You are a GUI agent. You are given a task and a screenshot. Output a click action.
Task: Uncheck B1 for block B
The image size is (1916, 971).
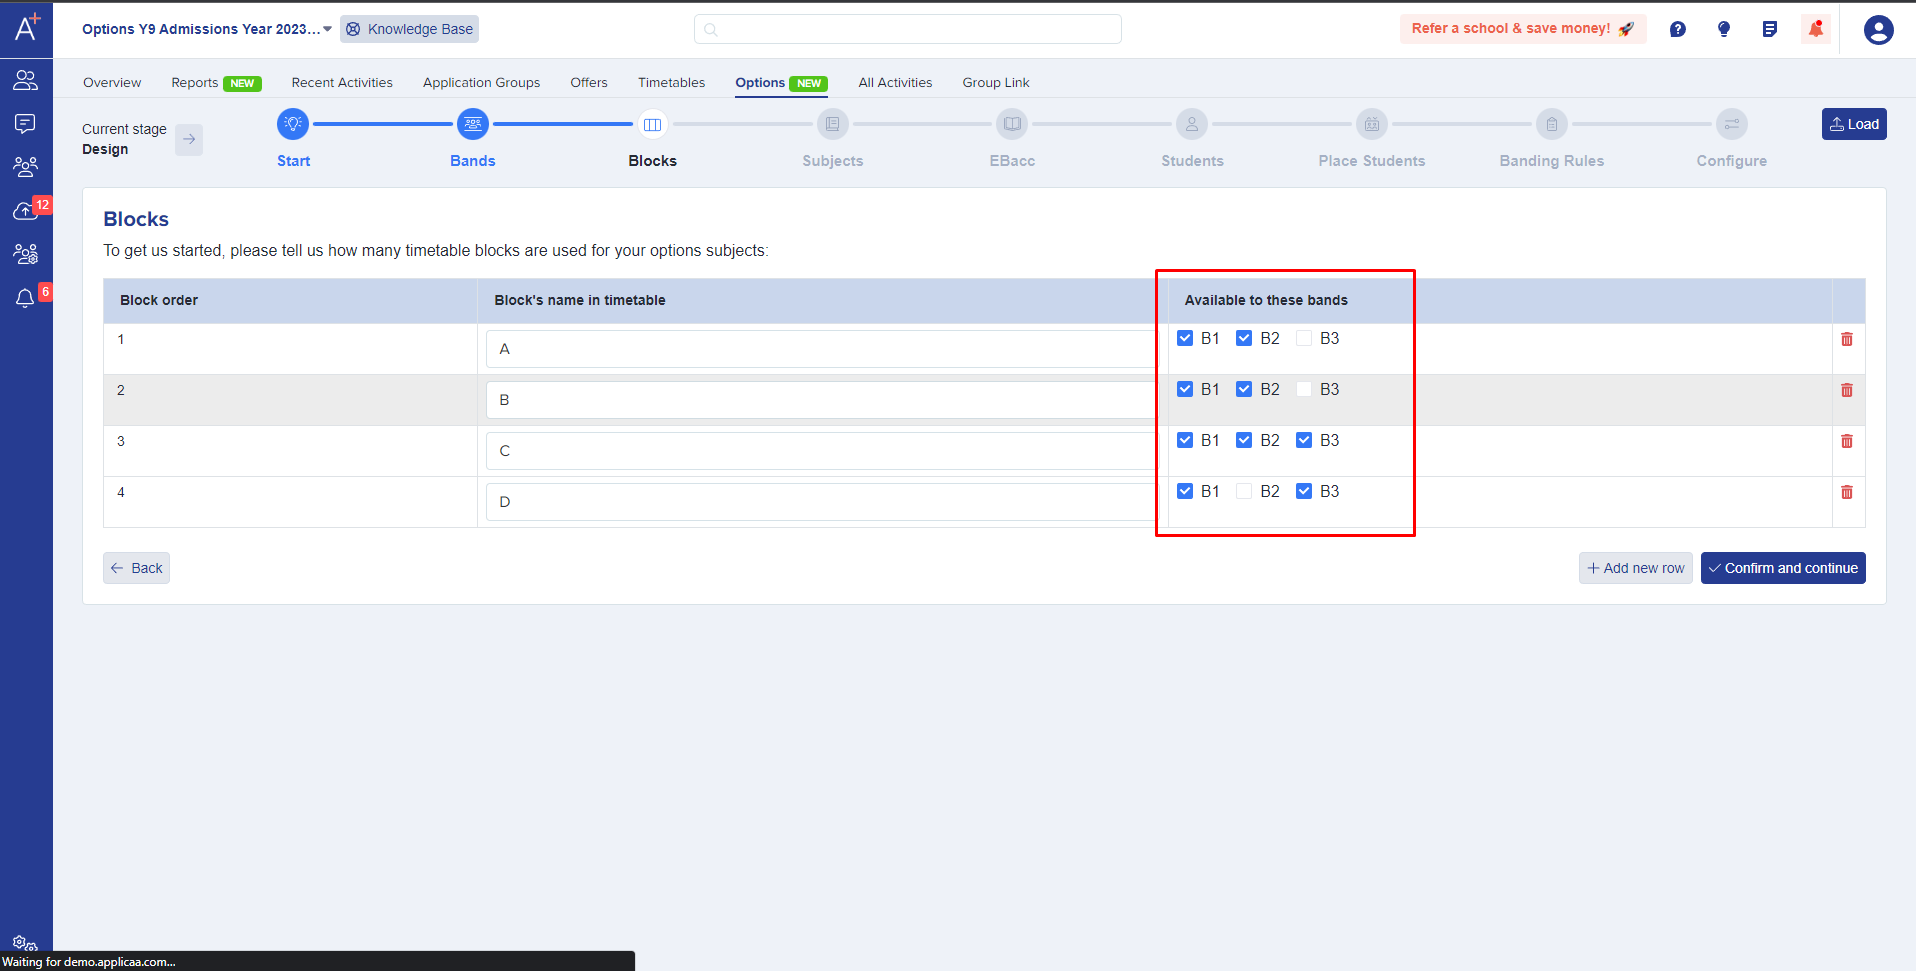(1185, 389)
